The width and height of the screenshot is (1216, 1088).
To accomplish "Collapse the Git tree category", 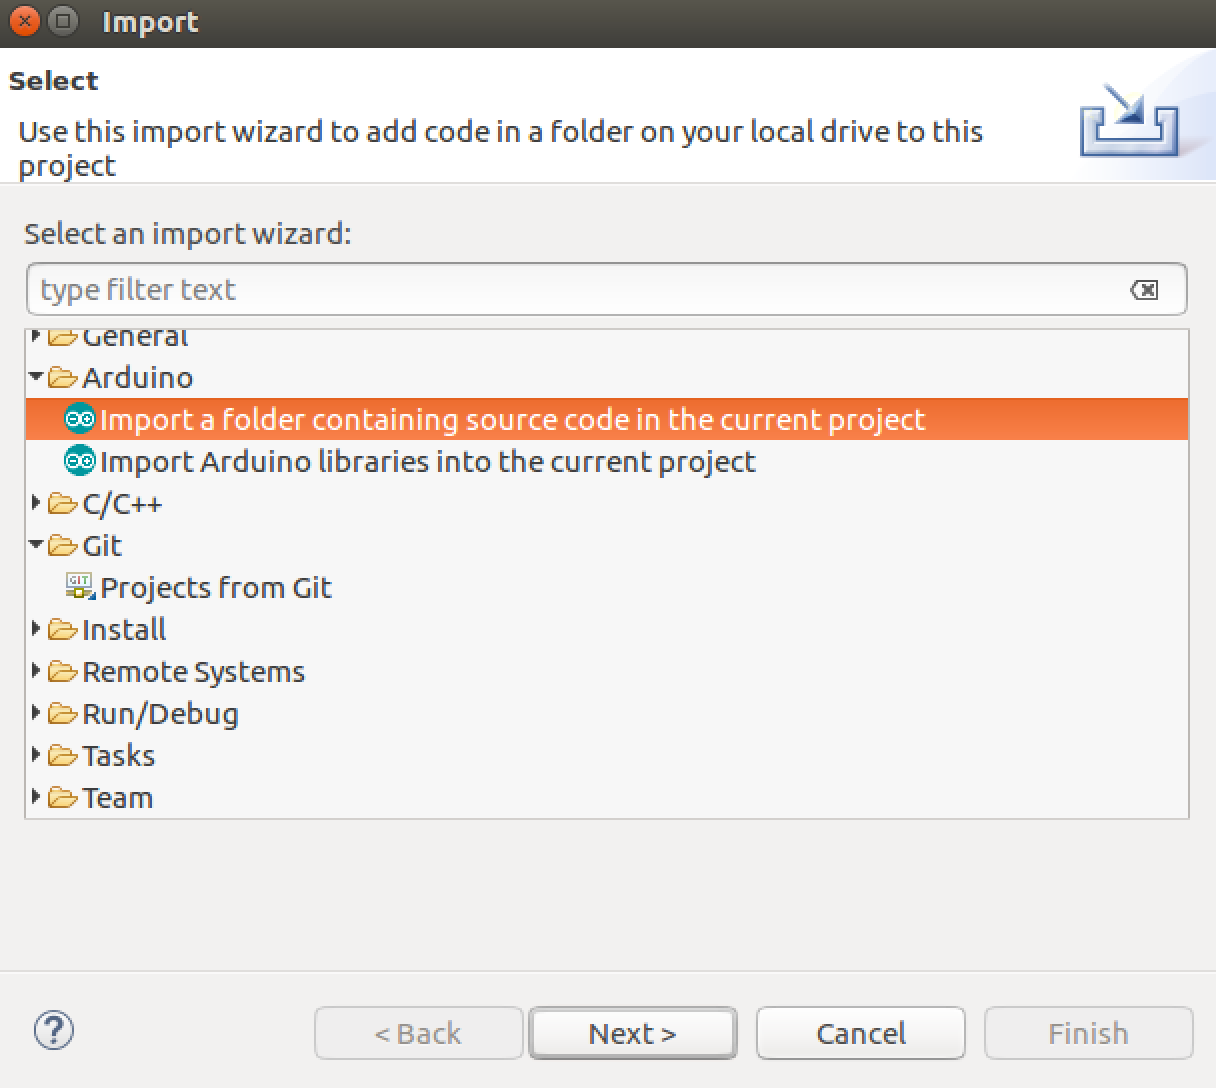I will 37,546.
